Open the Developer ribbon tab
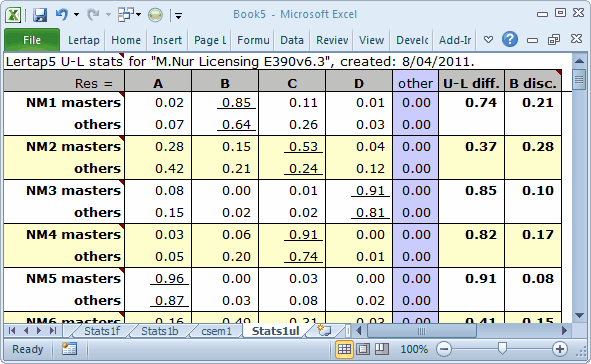The height and width of the screenshot is (364, 591). point(412,40)
